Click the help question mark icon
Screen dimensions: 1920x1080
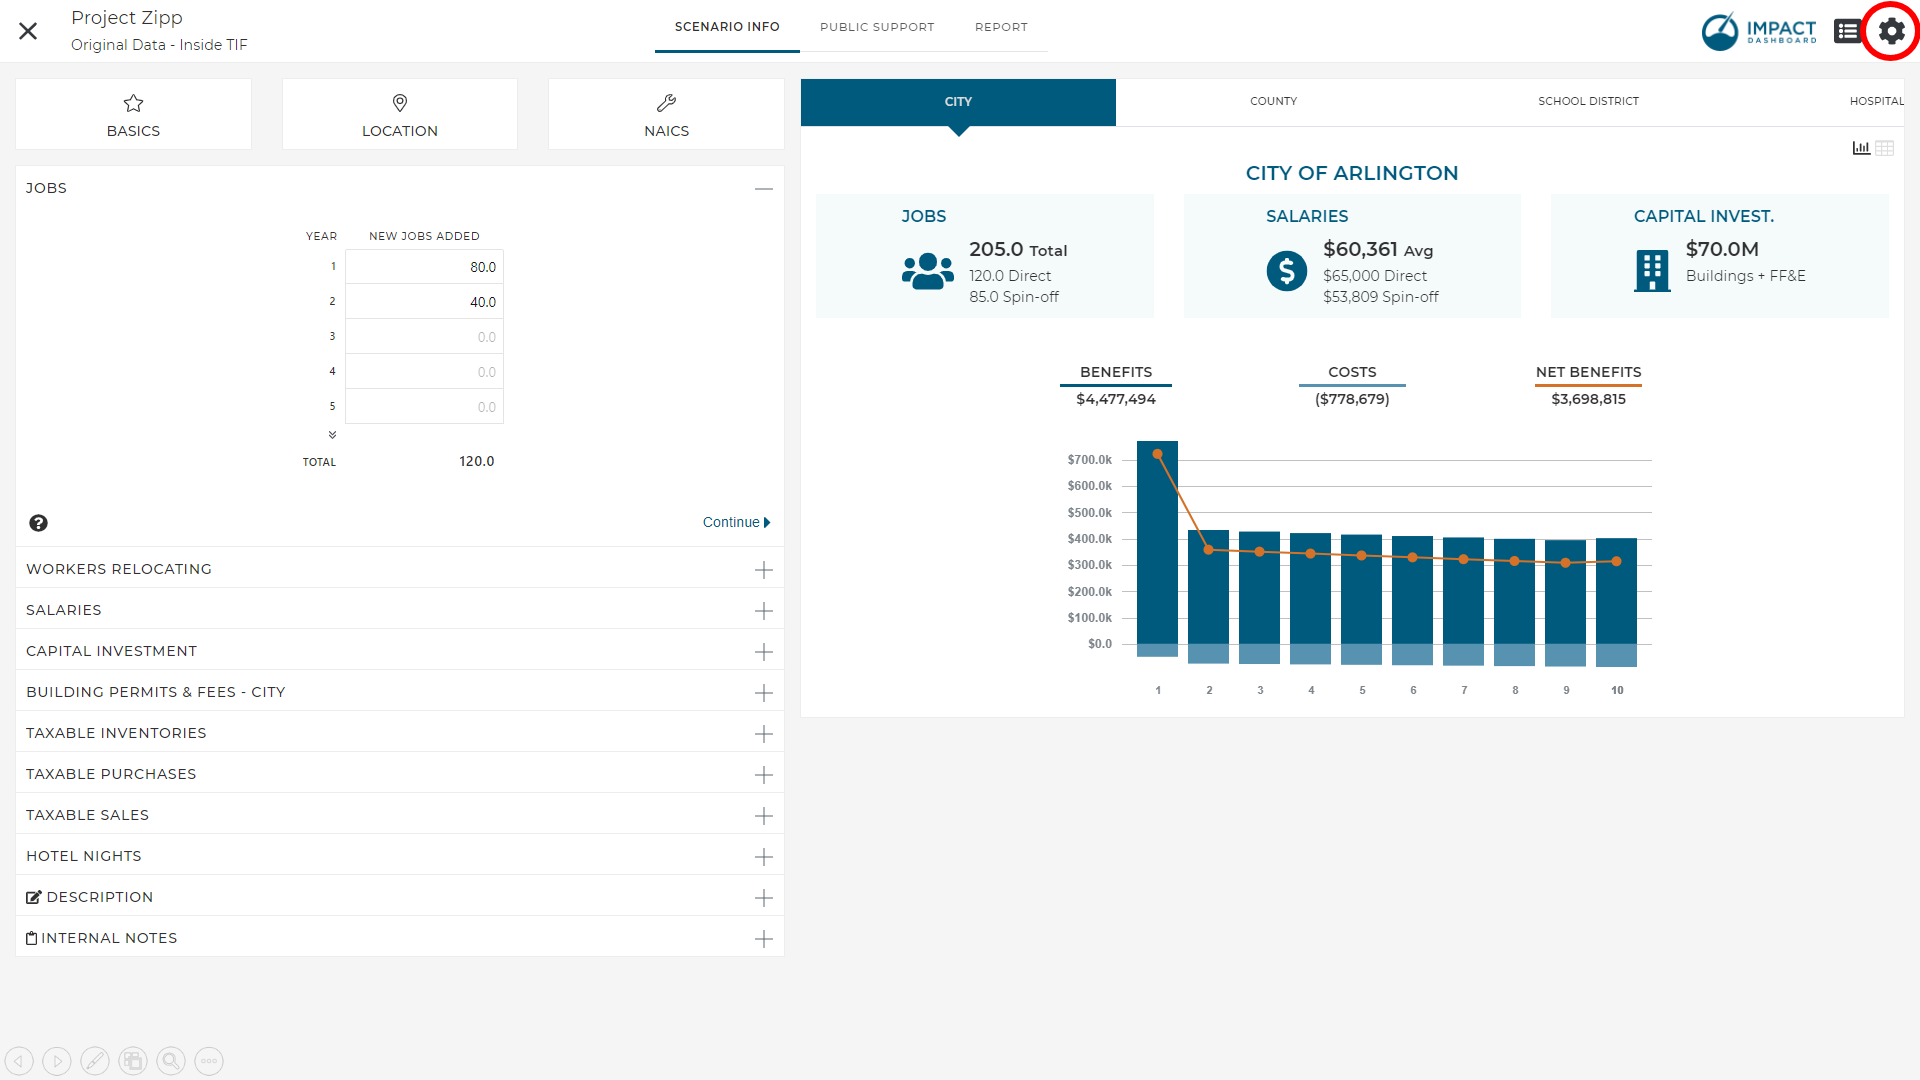point(38,523)
